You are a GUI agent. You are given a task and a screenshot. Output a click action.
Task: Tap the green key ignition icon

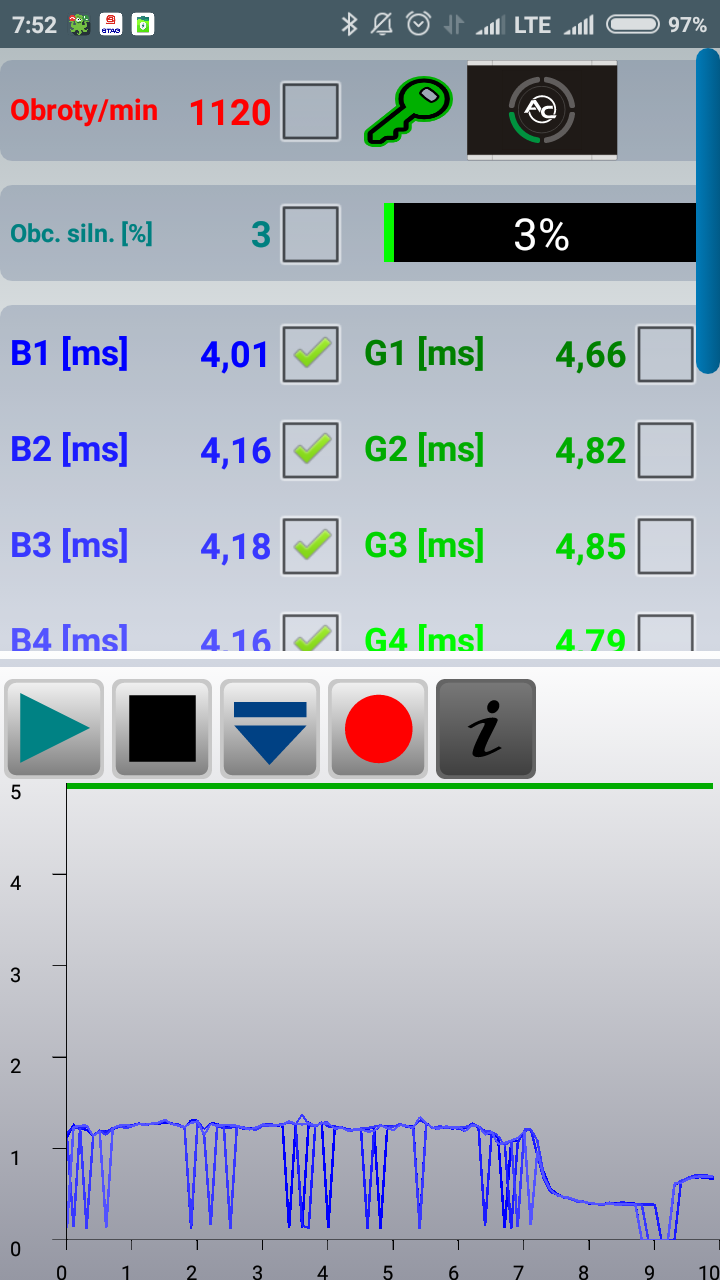click(408, 111)
